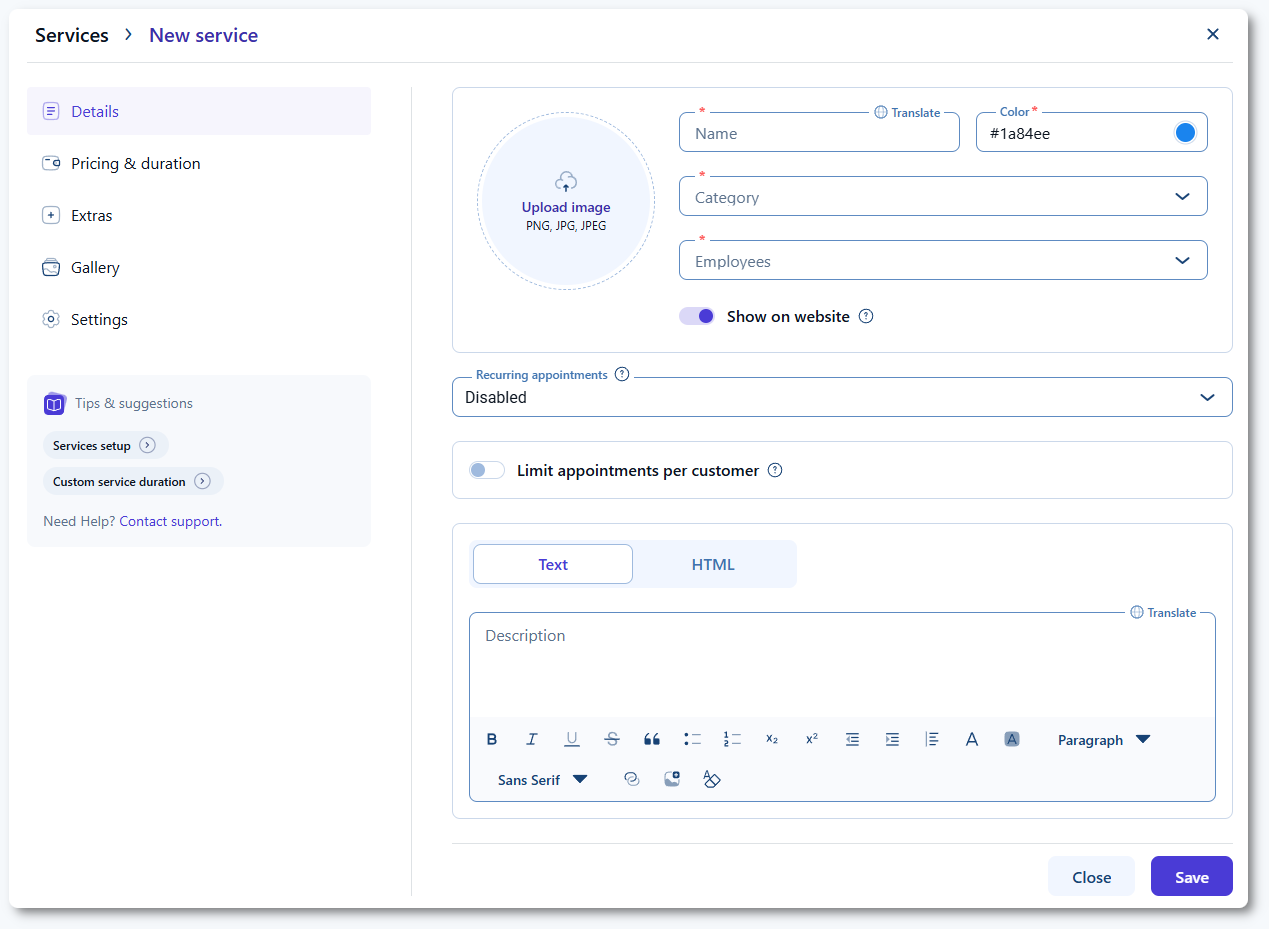Enable Limit appointments per customer toggle
Screen dimensions: 1269x929
coord(487,470)
